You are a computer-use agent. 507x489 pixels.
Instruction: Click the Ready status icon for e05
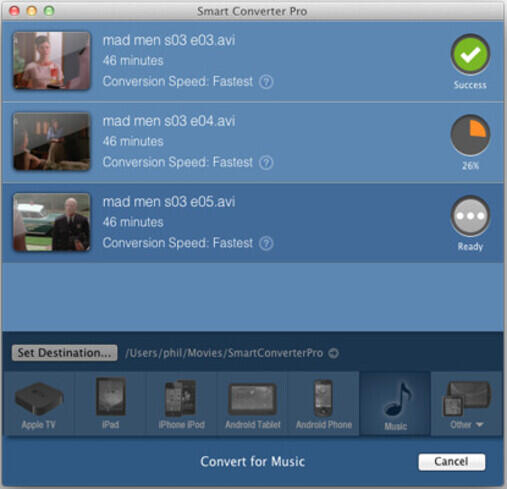[x=470, y=216]
